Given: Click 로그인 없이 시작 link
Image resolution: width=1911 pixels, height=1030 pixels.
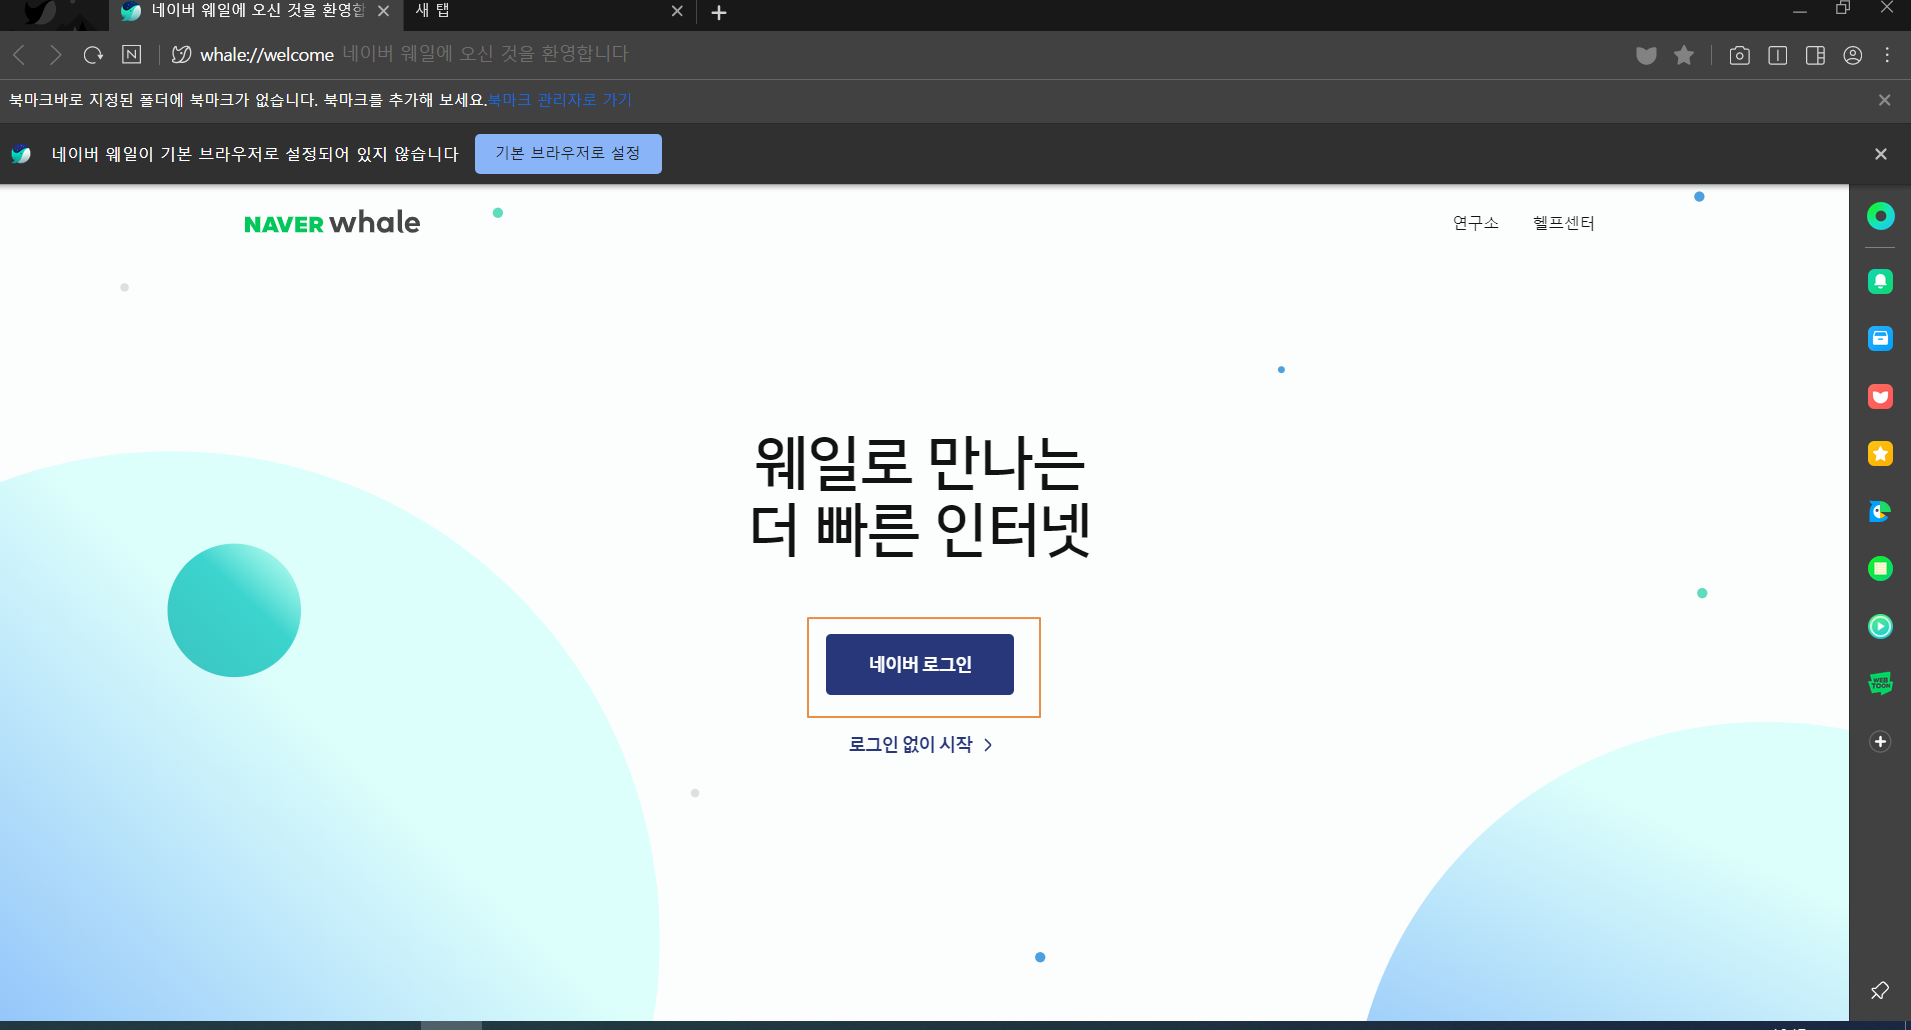Looking at the screenshot, I should (920, 744).
